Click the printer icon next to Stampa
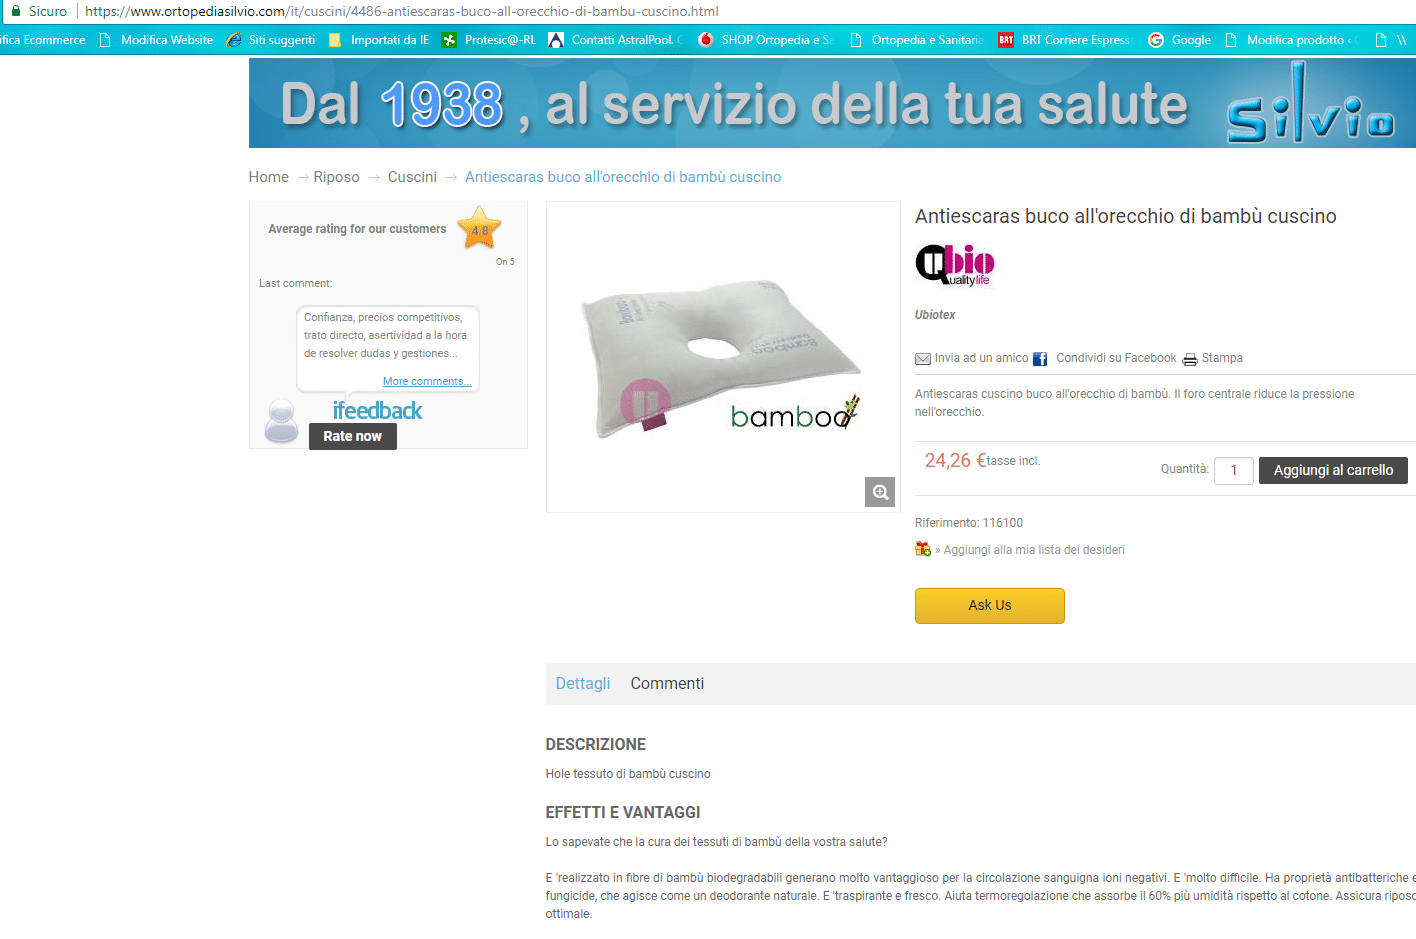Viewport: 1416px width, 939px height. coord(1190,359)
